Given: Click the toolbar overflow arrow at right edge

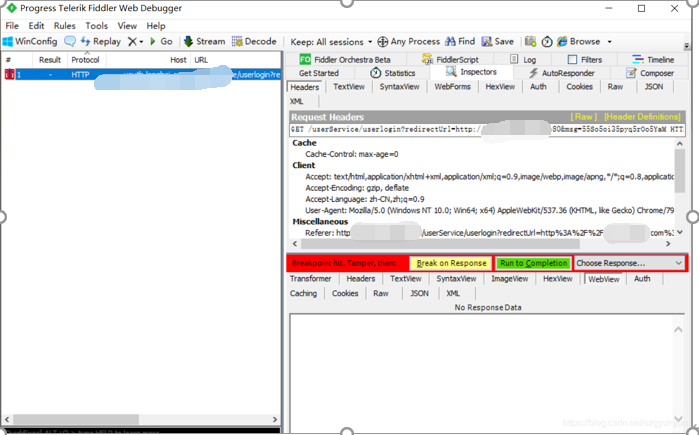Looking at the screenshot, I should click(x=687, y=45).
